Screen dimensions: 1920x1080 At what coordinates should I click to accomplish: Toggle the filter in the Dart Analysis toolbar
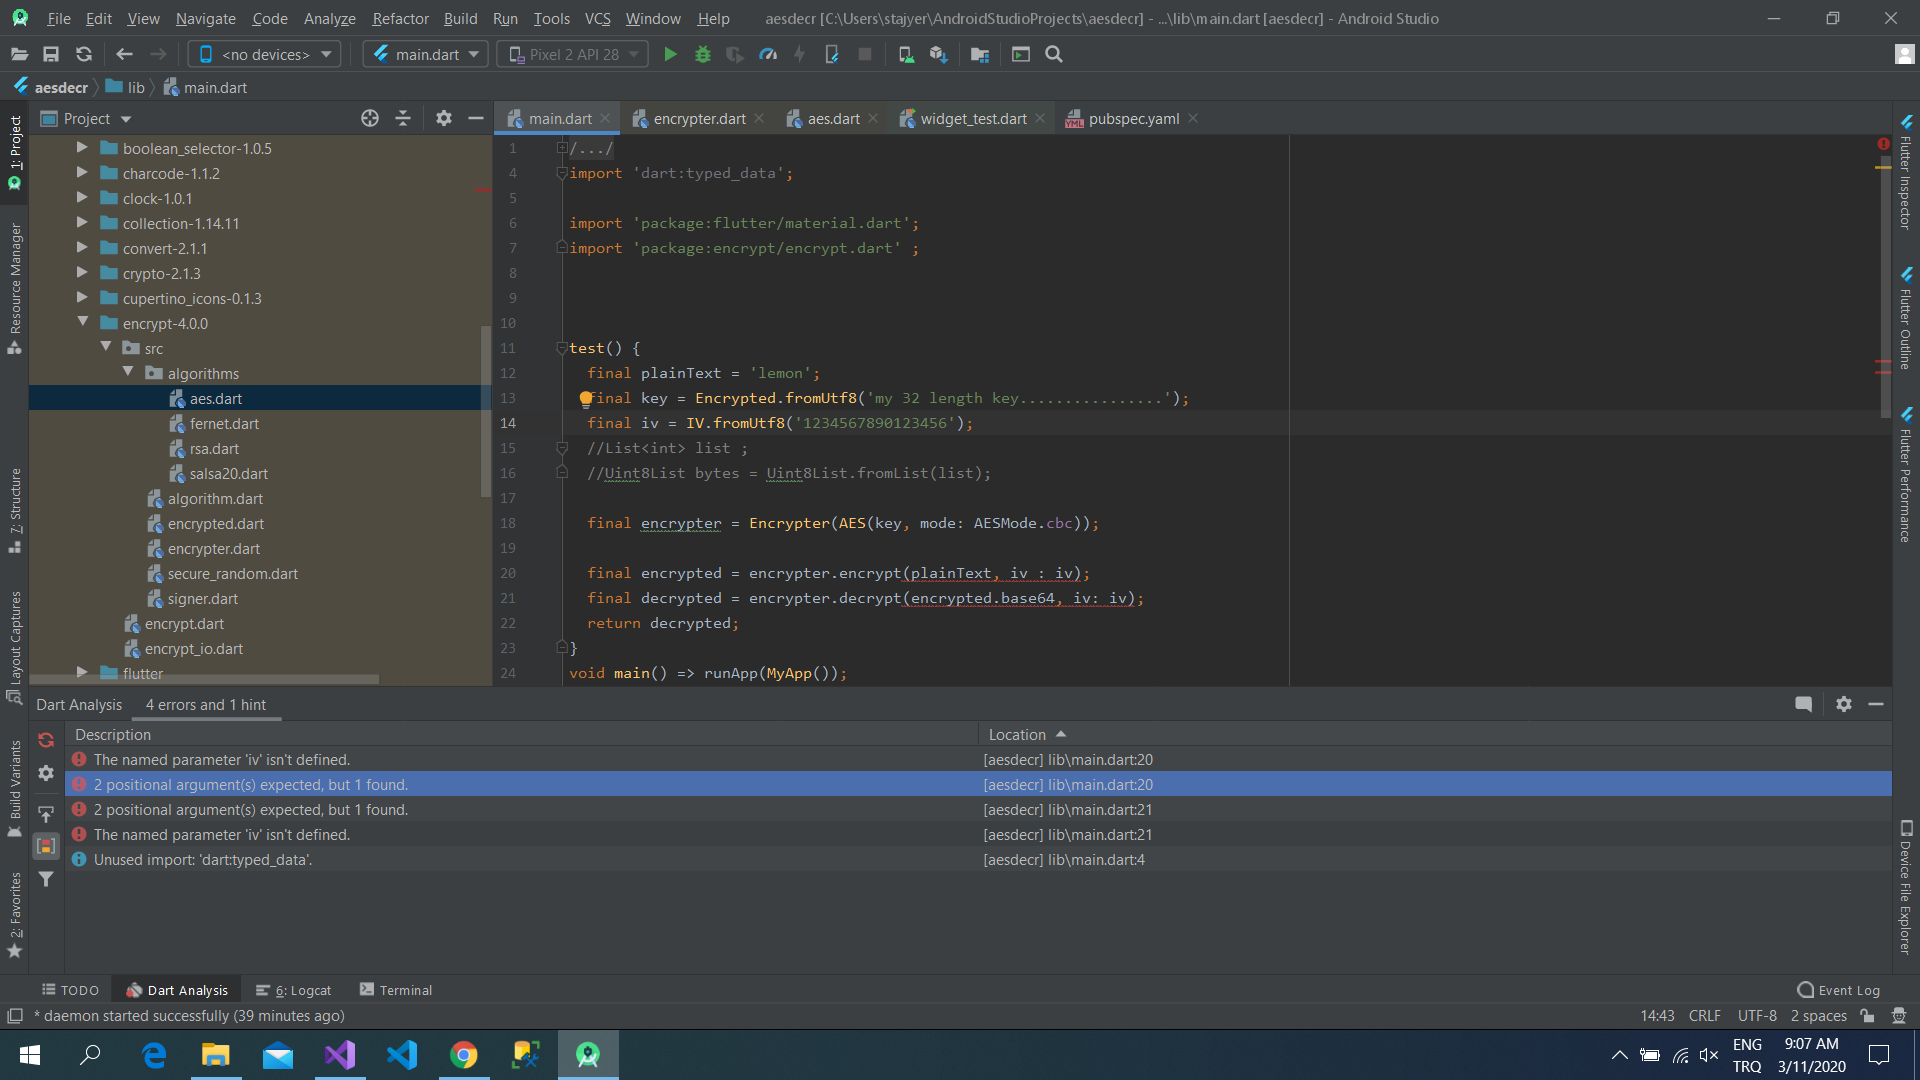[46, 879]
